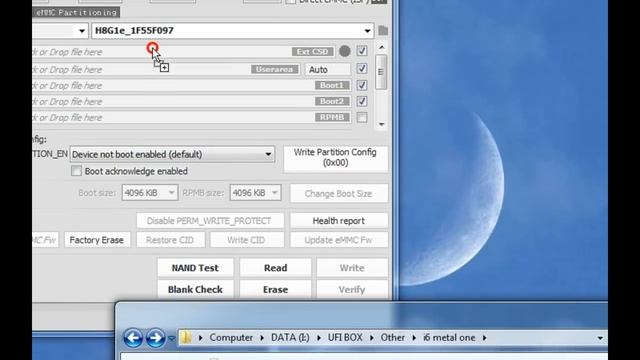Uncheck the Boot2 partition checkbox

click(362, 101)
